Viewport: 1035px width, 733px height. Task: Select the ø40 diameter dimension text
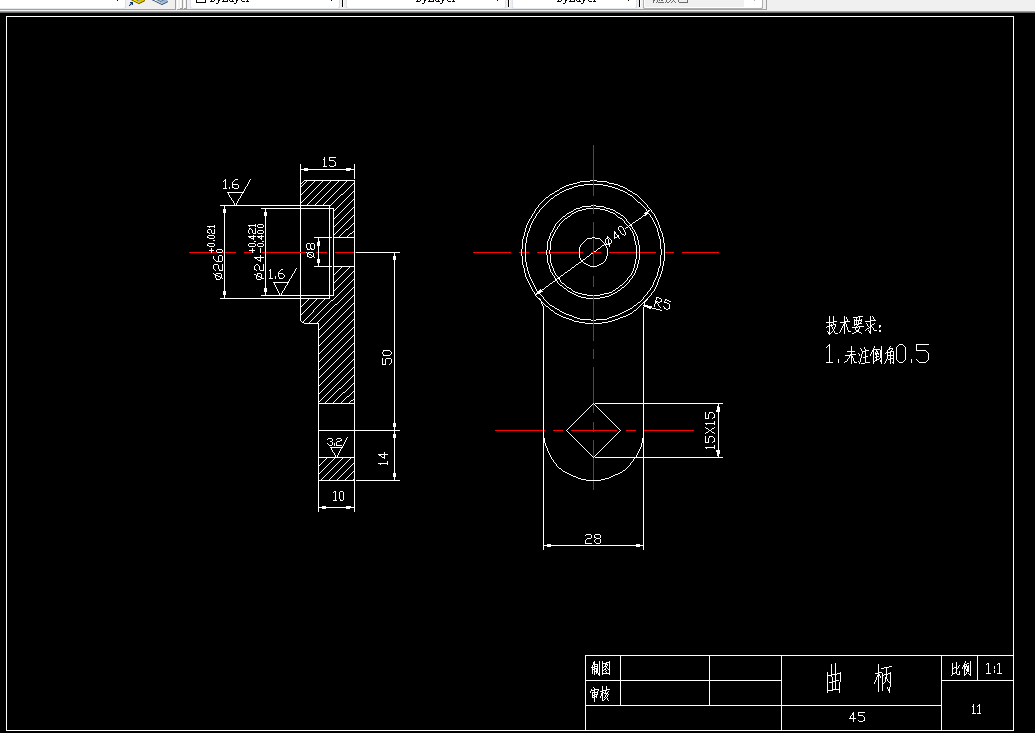[616, 234]
